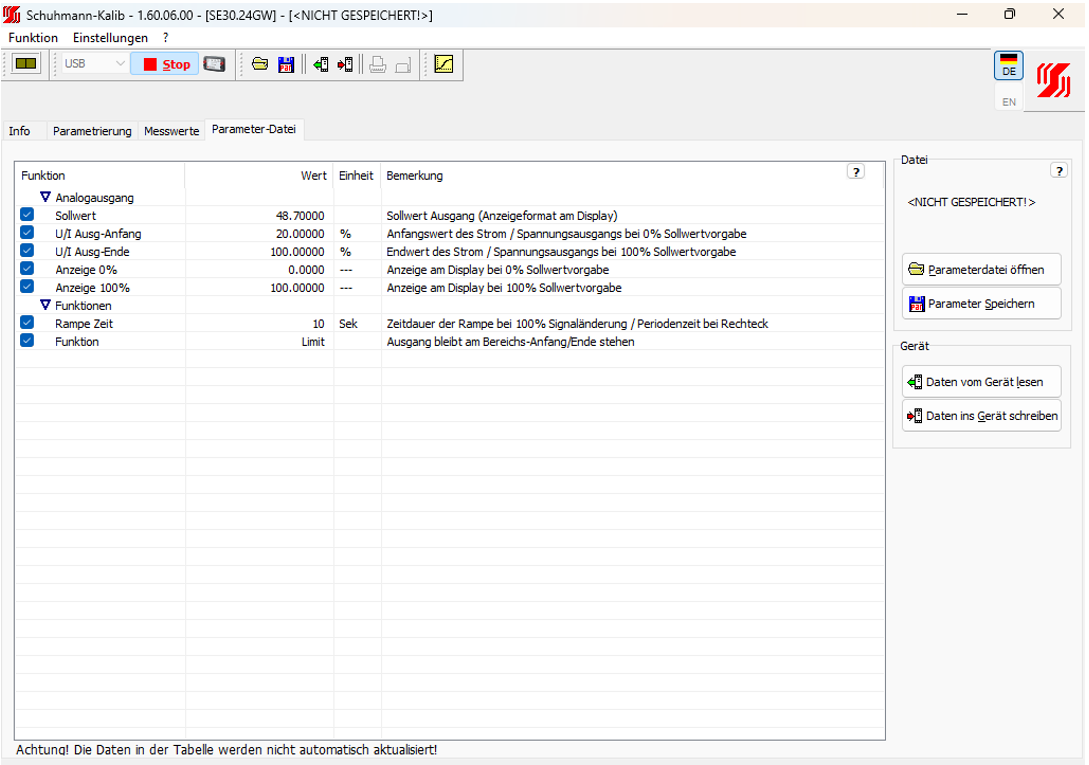Uncheck the Funktion row checkbox

(x=26, y=340)
